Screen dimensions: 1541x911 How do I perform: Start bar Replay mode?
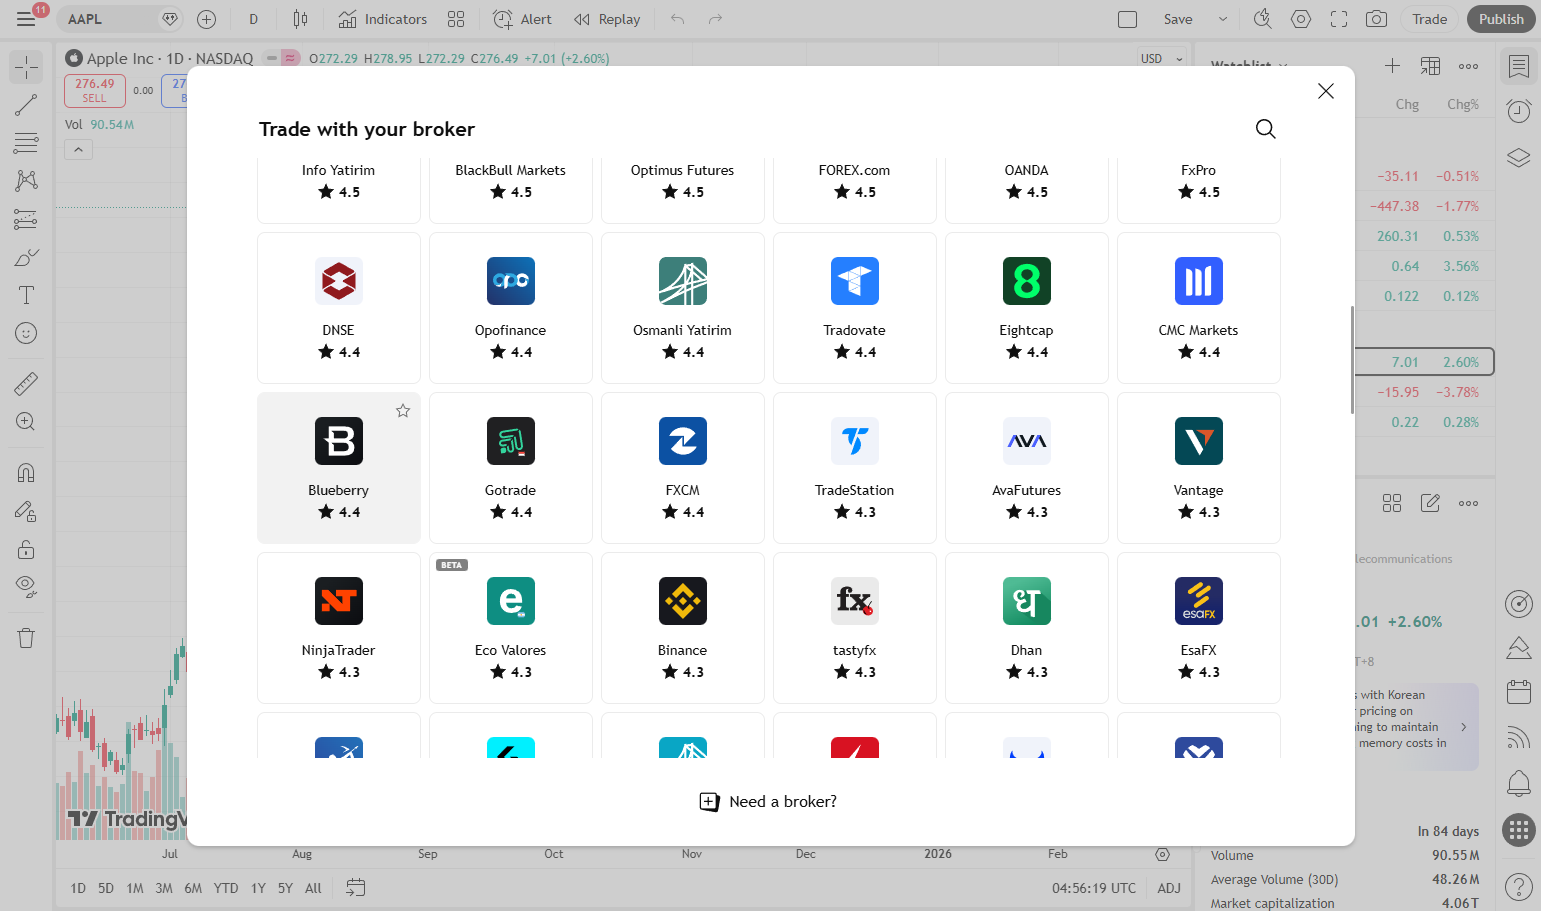(x=607, y=19)
